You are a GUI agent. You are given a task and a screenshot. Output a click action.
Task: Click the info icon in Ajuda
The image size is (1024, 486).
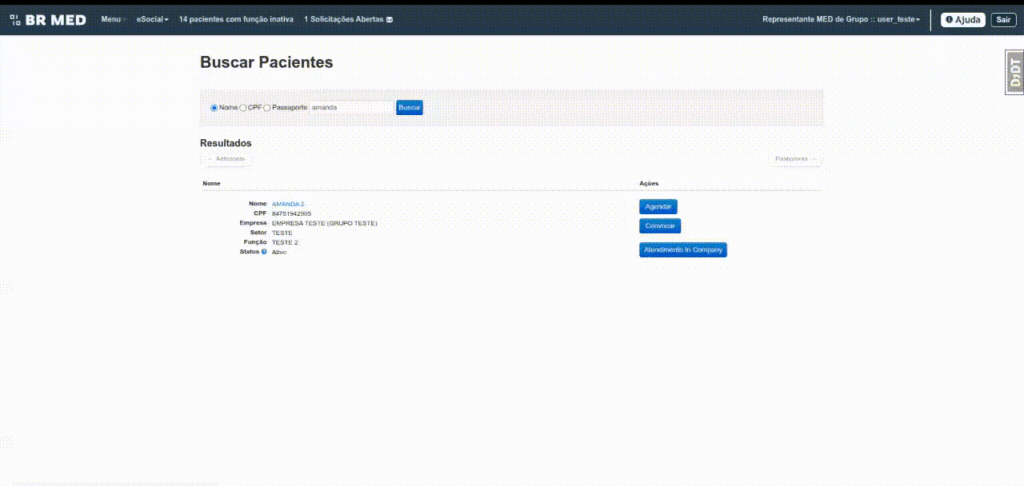(949, 20)
